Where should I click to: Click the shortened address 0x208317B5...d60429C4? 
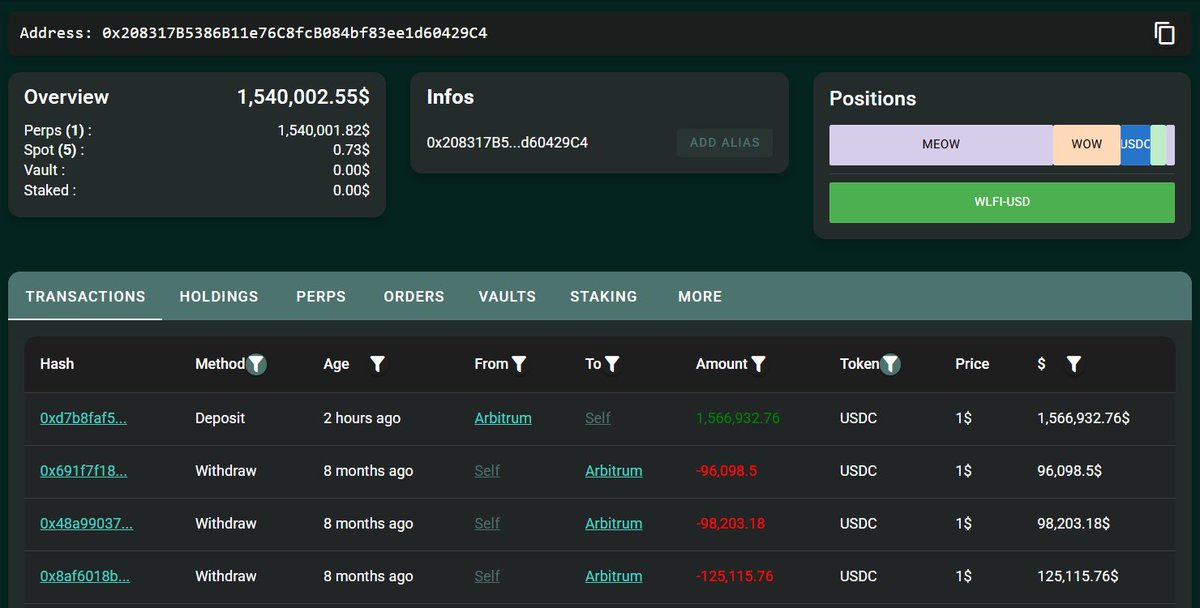coord(507,143)
